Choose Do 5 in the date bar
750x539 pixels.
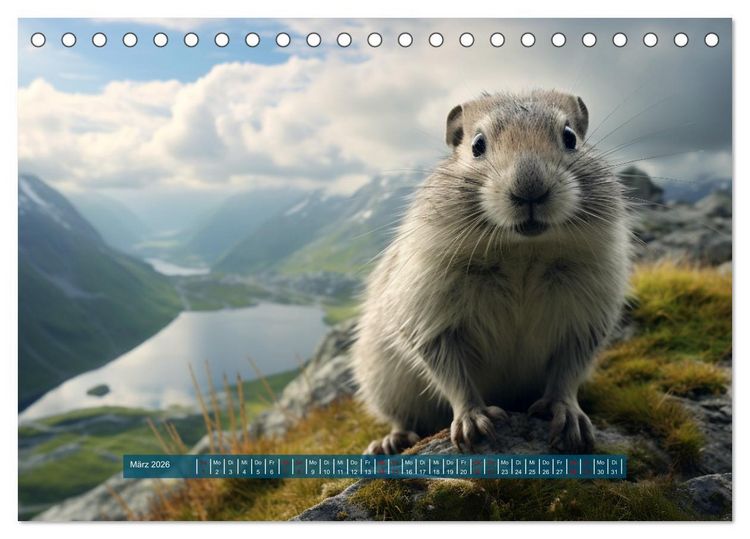click(x=258, y=467)
